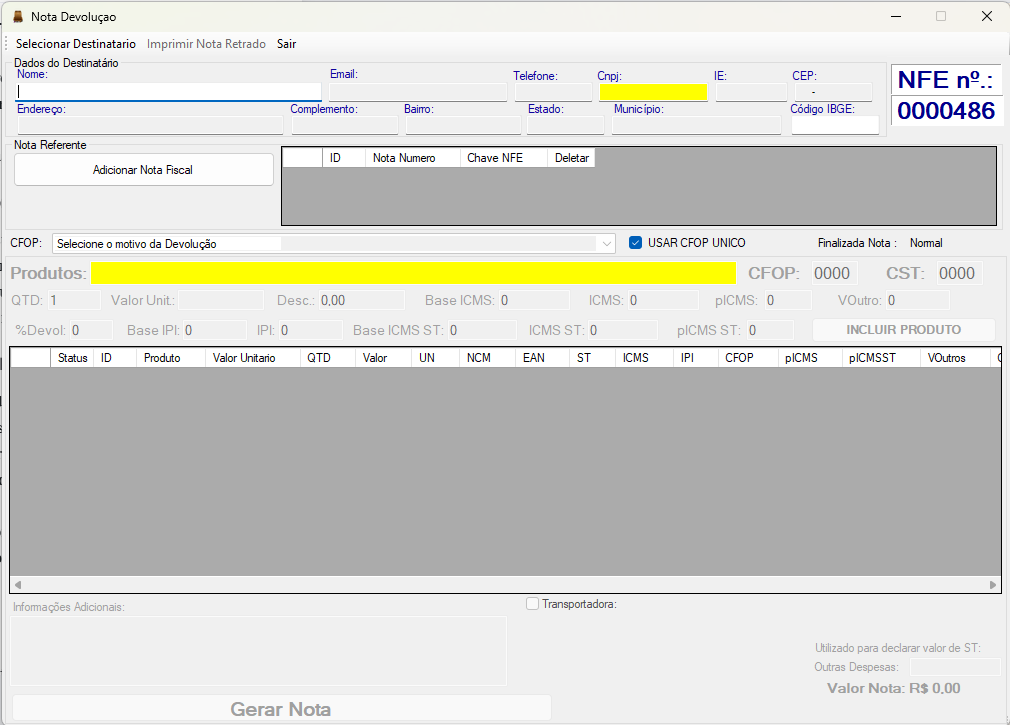Click the Status column header in products grid
The height and width of the screenshot is (725, 1010).
[72, 358]
